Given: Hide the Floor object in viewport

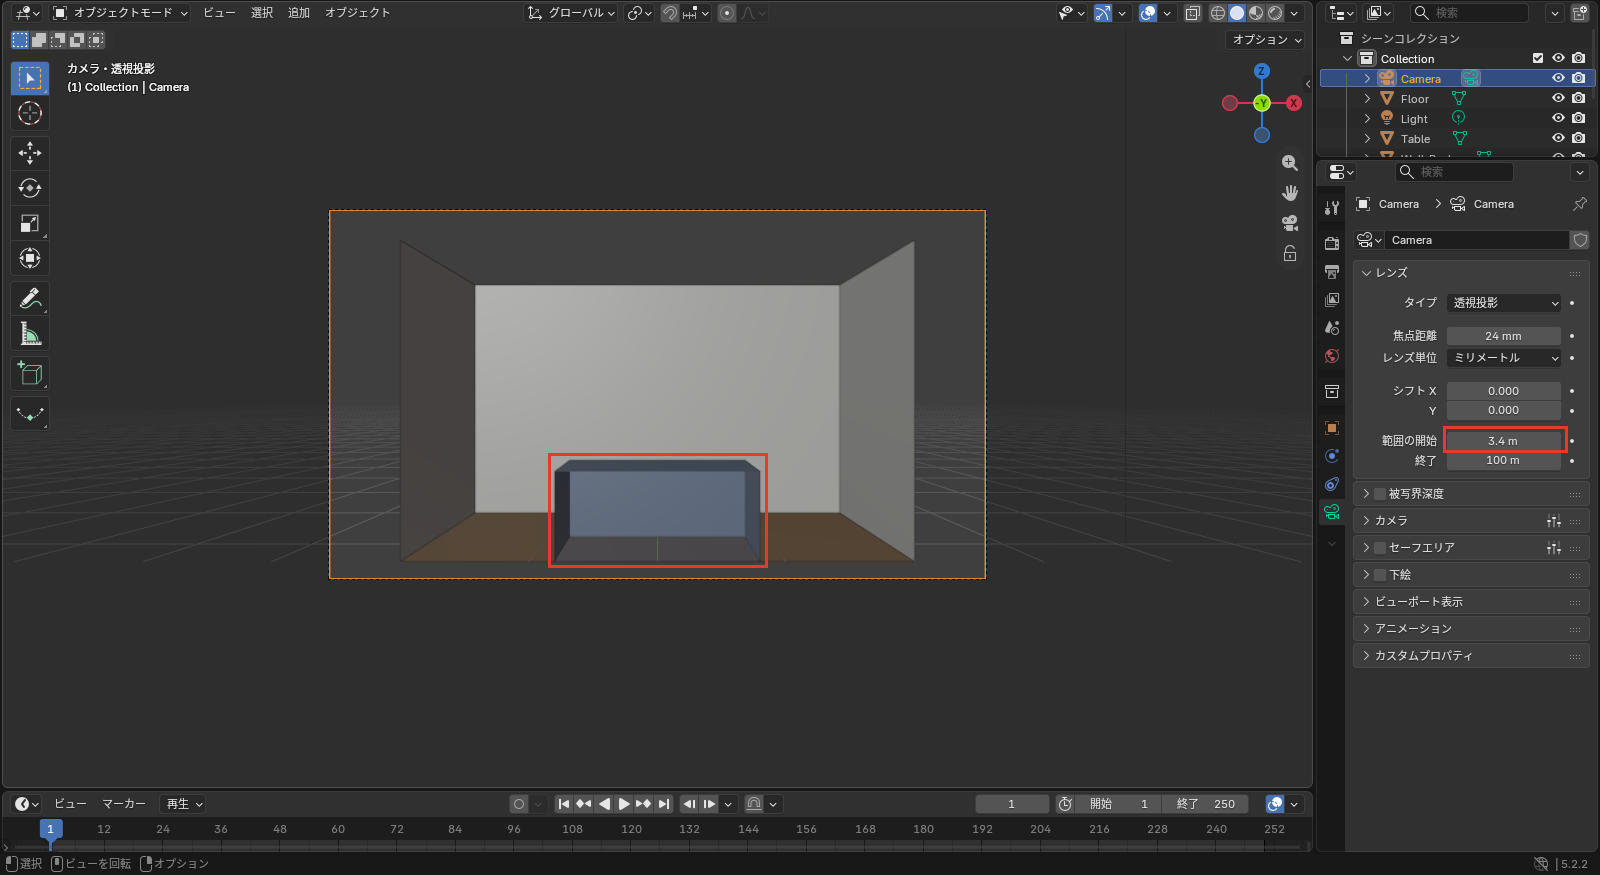Looking at the screenshot, I should pos(1558,98).
